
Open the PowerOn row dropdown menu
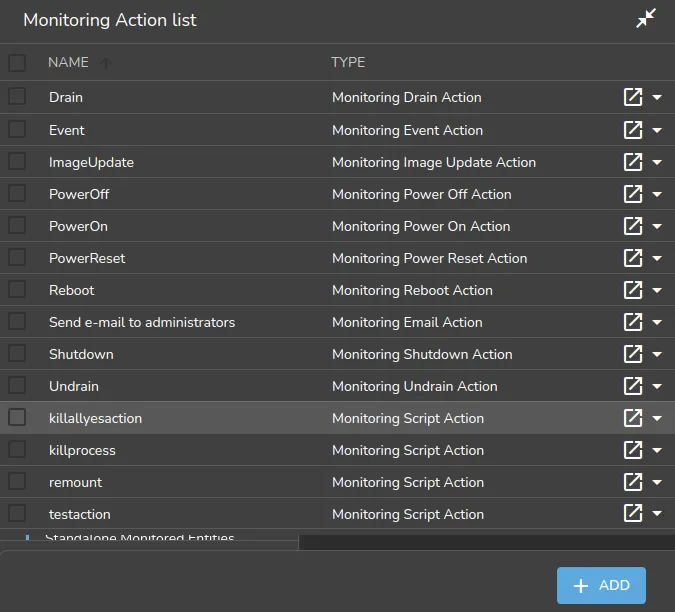[657, 226]
